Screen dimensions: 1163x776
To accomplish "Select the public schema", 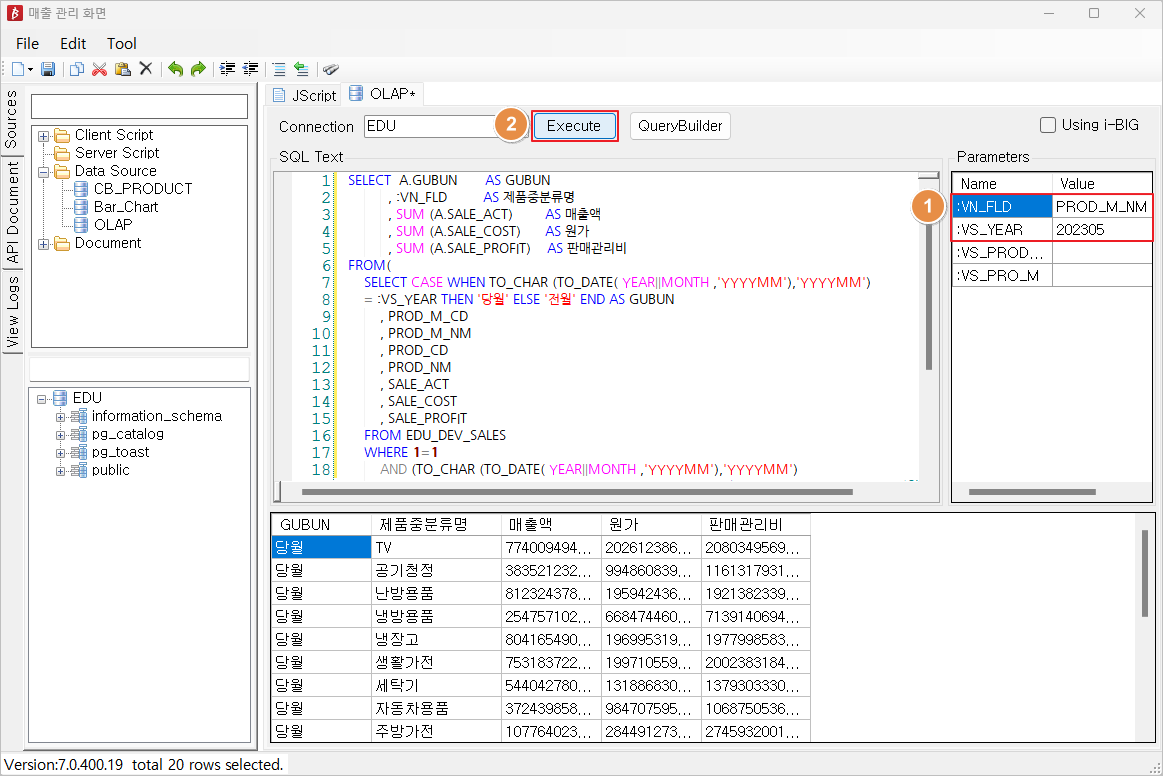I will [x=111, y=470].
